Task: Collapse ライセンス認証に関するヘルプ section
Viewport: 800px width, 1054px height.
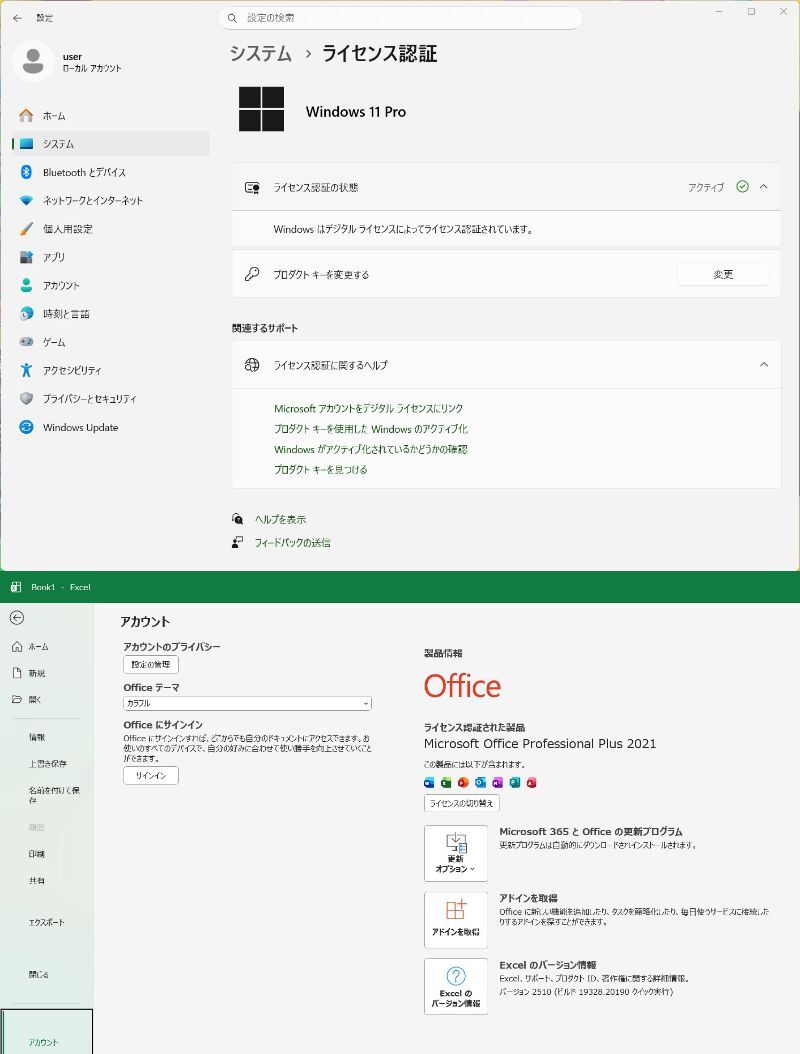Action: 764,365
